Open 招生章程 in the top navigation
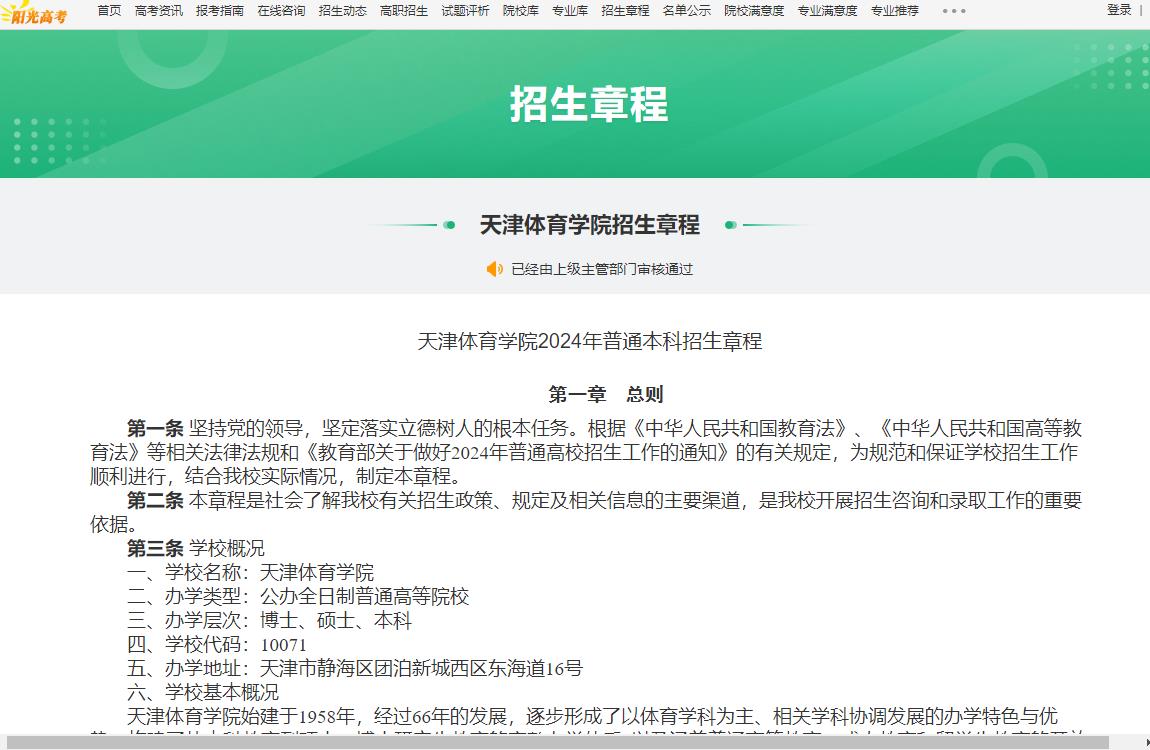 [625, 10]
